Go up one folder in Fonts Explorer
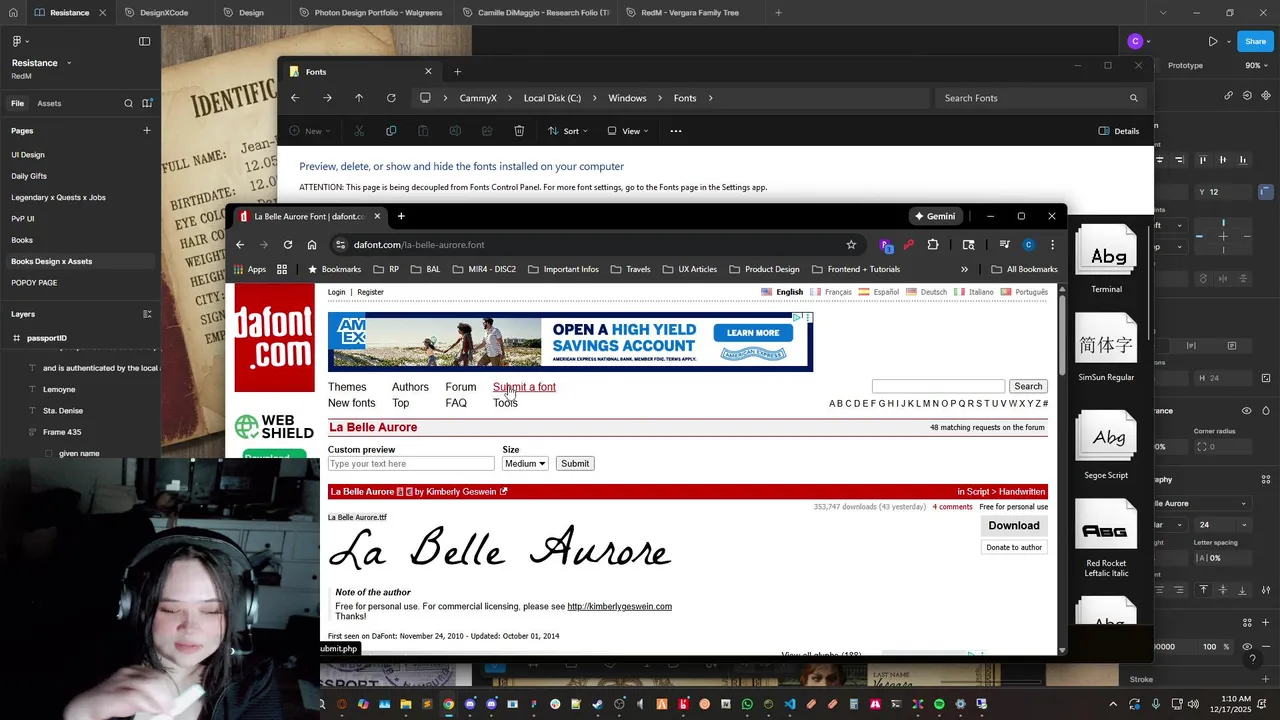 click(x=359, y=98)
